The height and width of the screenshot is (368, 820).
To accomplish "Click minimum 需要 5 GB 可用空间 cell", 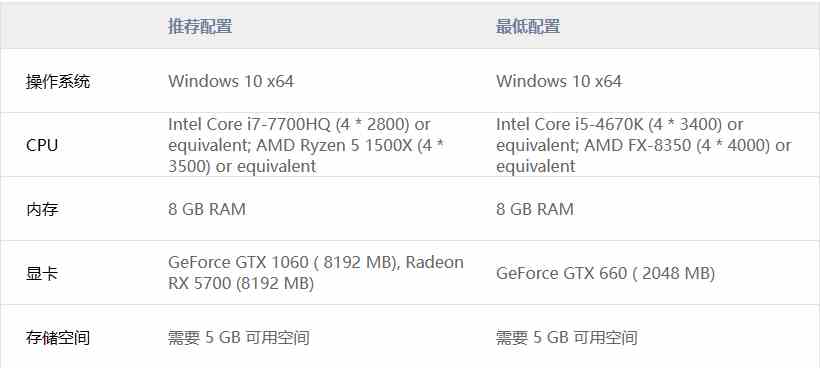I will (x=567, y=338).
